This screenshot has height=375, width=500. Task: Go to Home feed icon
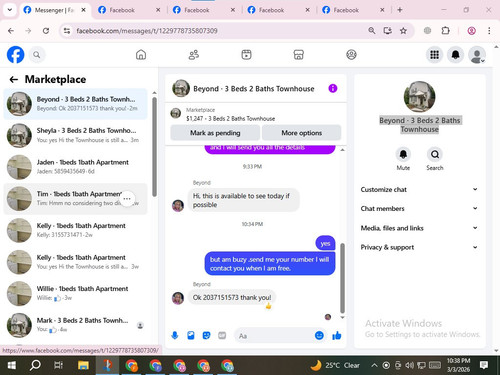pos(141,55)
